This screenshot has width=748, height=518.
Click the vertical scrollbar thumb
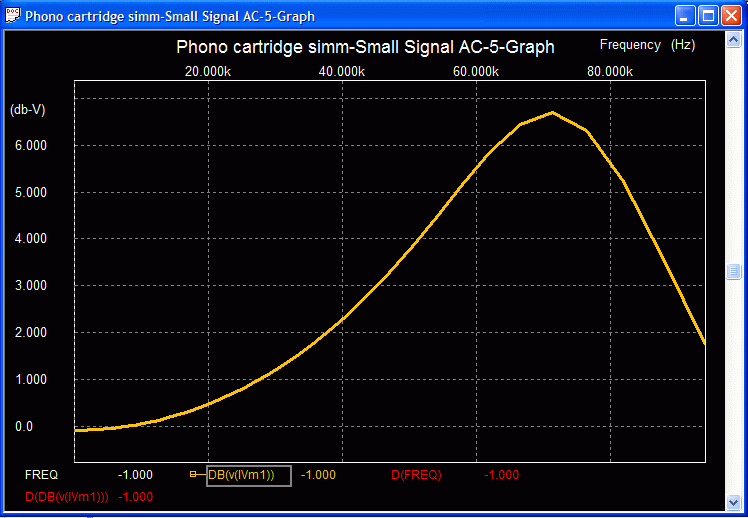pos(733,271)
